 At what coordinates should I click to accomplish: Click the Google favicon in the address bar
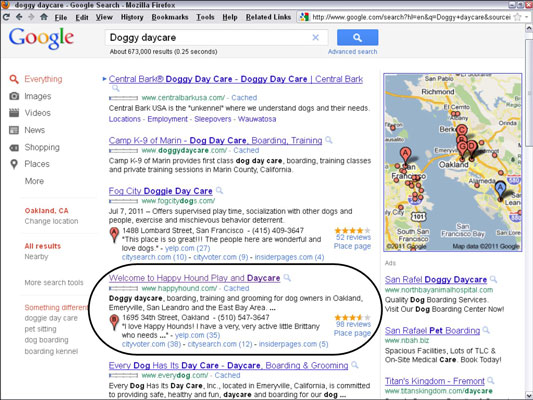pyautogui.click(x=304, y=17)
